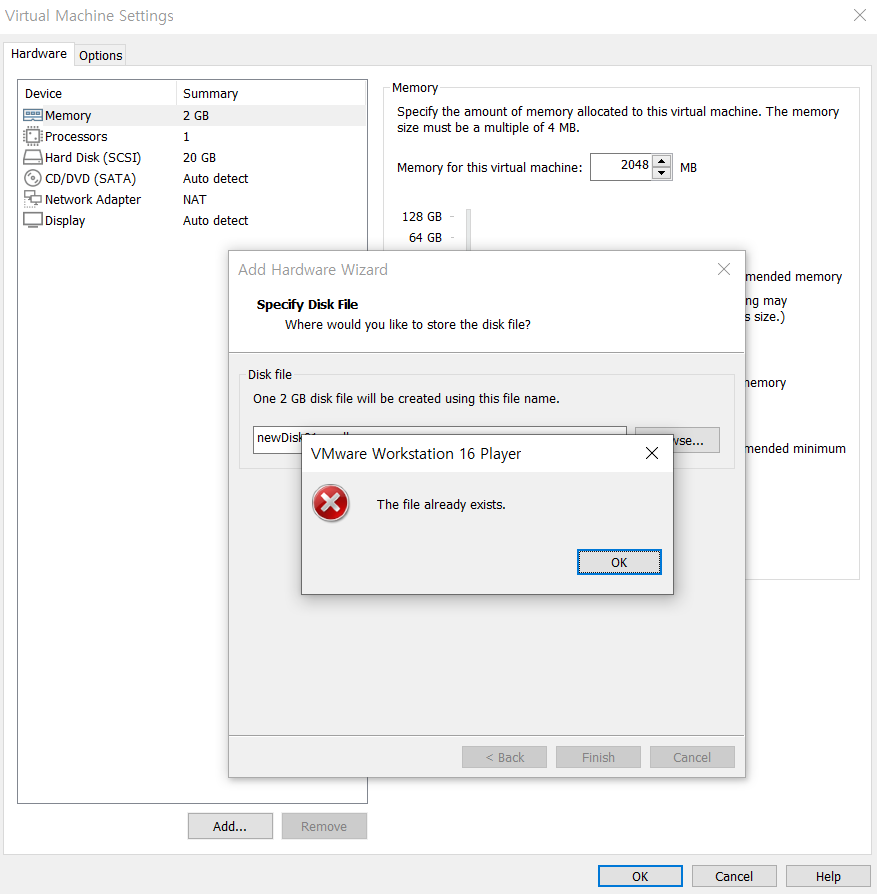
Task: Click the CD/DVD (SATA) disc icon
Action: point(33,178)
